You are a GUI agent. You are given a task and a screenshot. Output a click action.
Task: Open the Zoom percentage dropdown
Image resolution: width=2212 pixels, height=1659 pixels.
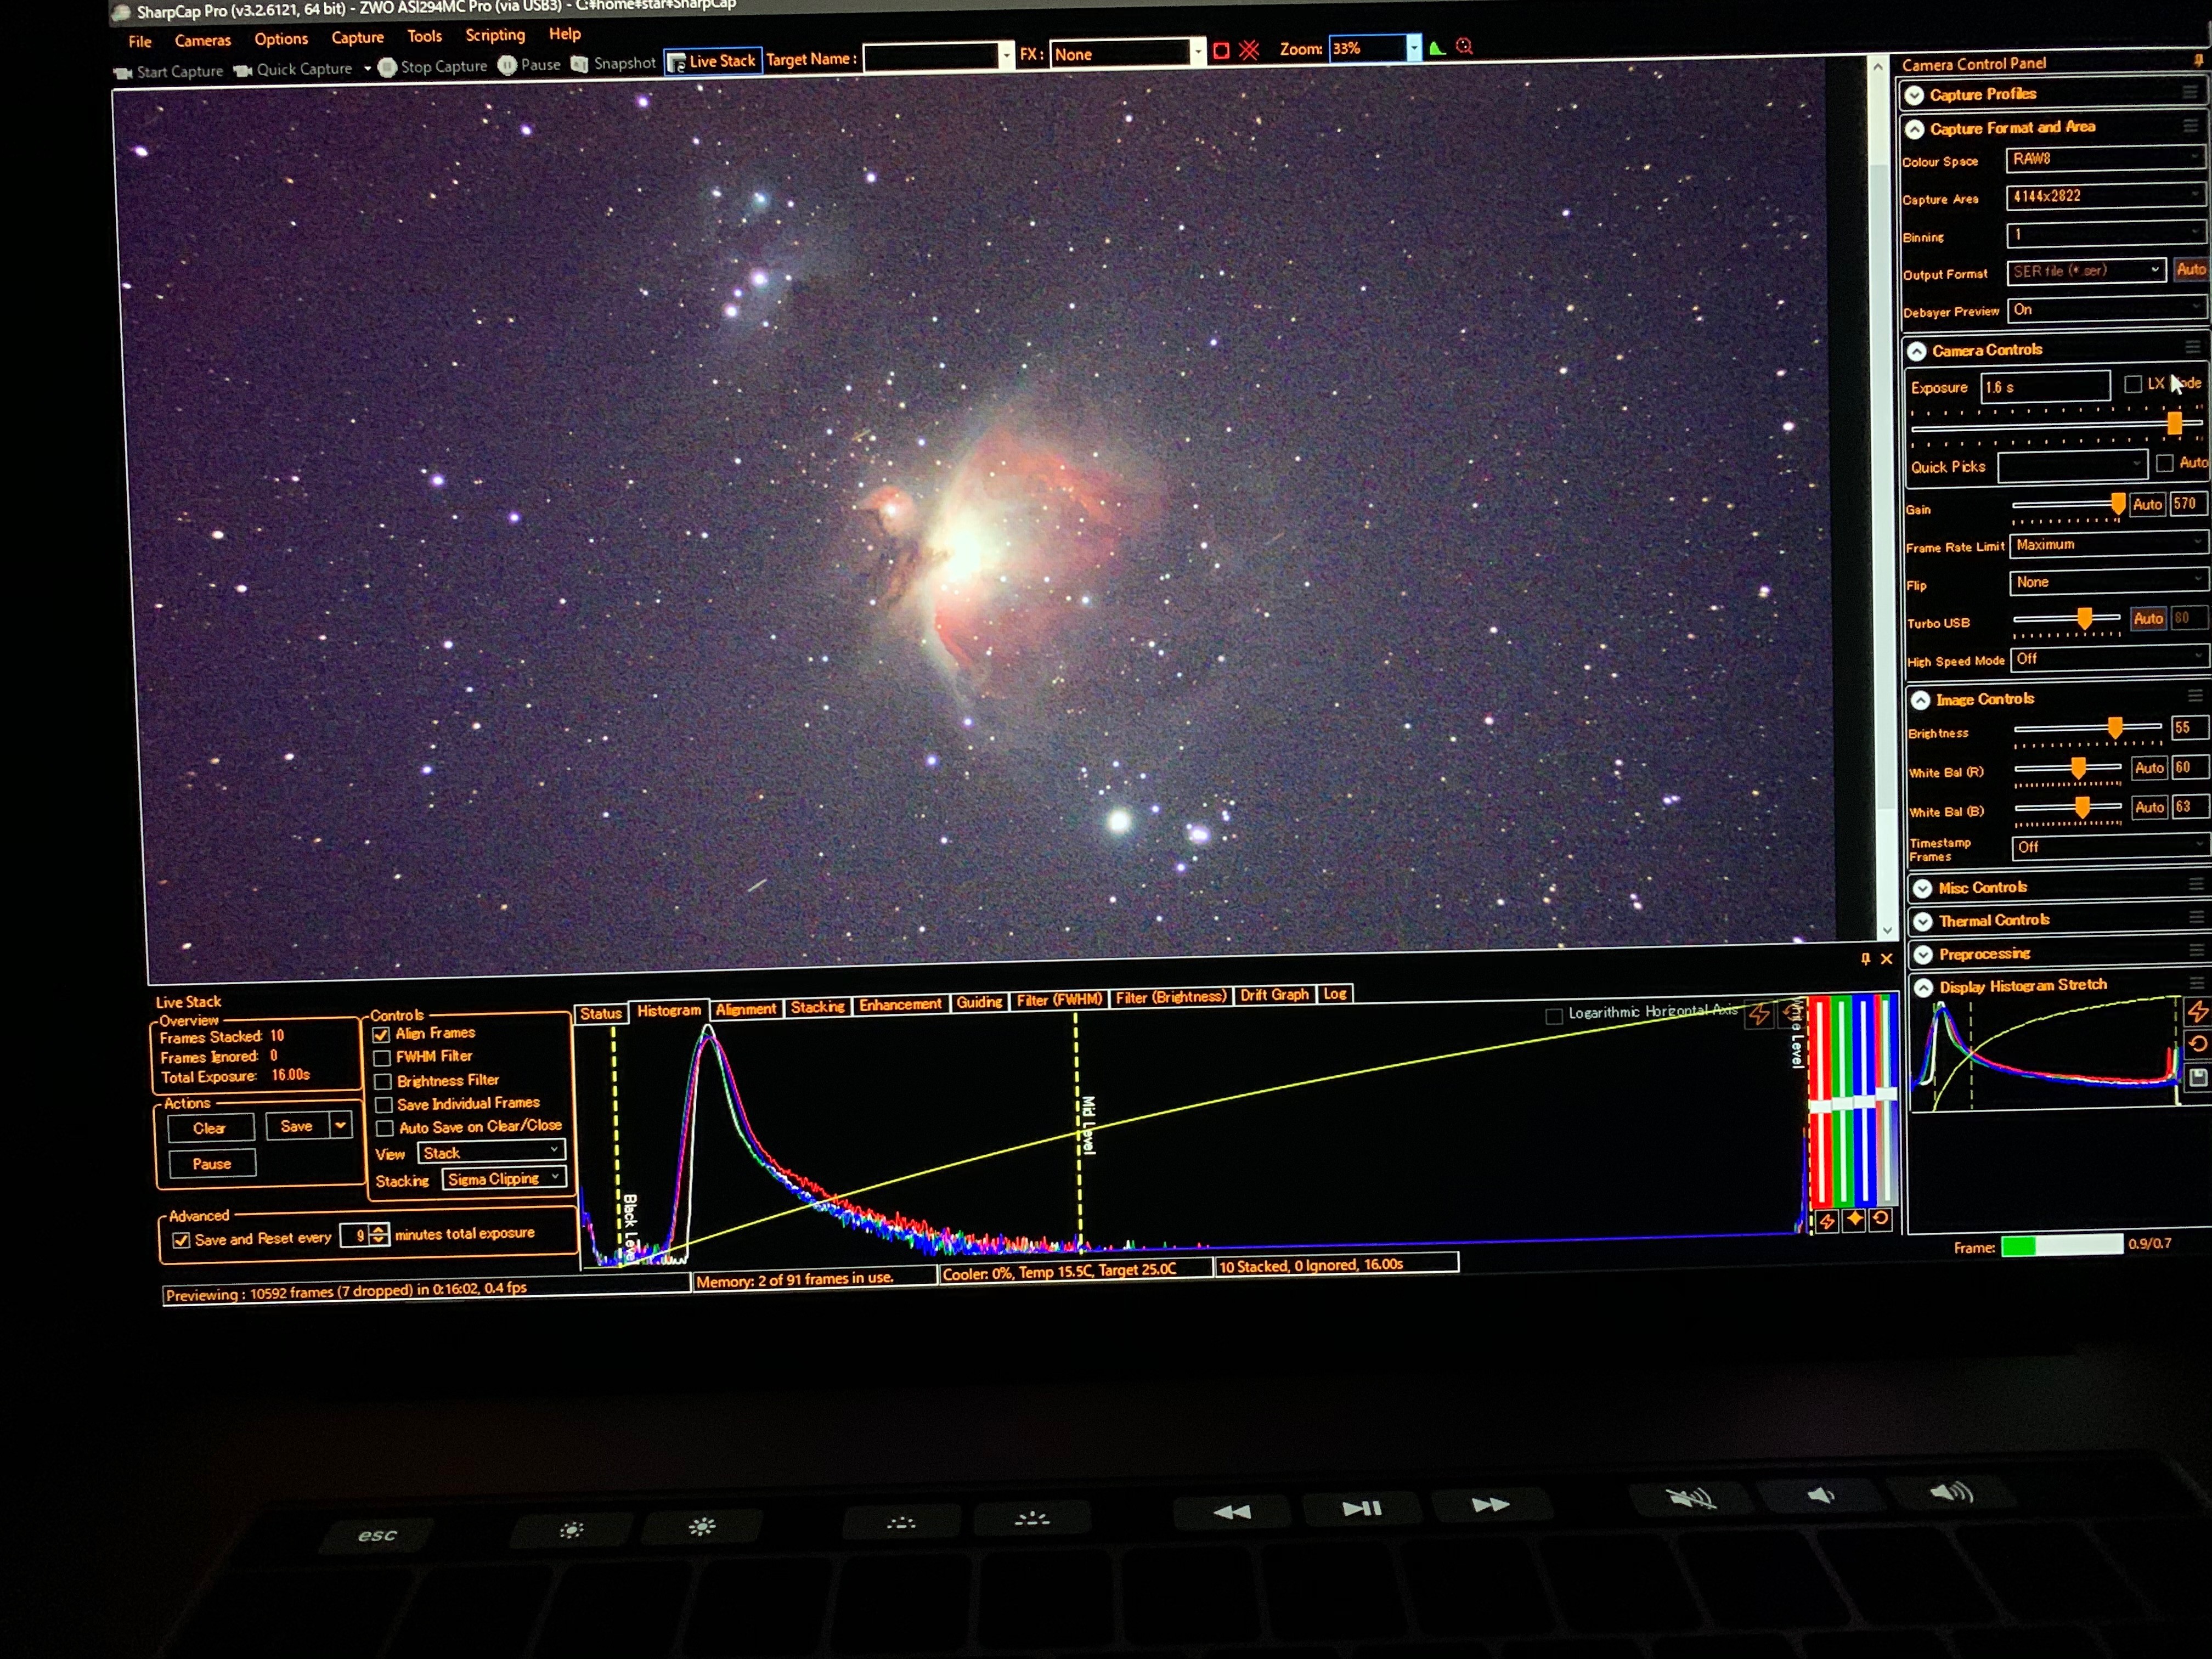click(1413, 48)
